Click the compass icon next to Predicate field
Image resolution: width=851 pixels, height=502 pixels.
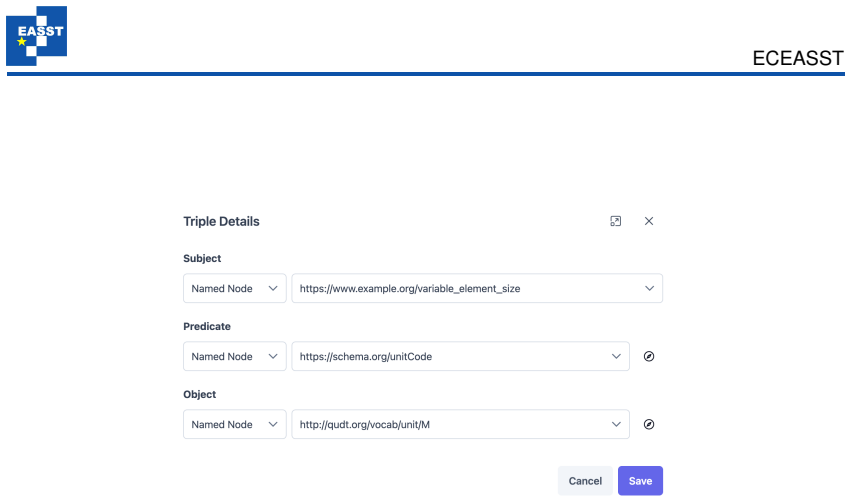click(x=649, y=357)
